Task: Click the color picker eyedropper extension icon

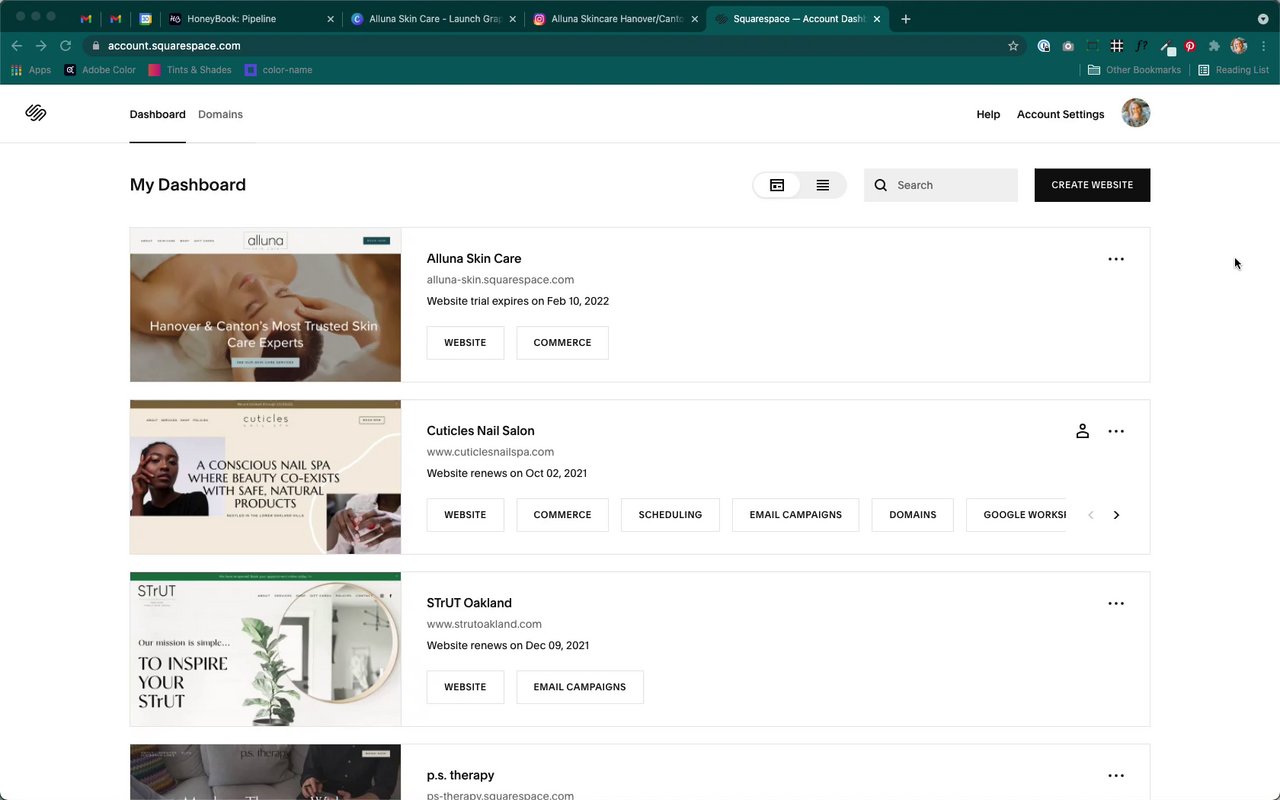Action: [1166, 46]
